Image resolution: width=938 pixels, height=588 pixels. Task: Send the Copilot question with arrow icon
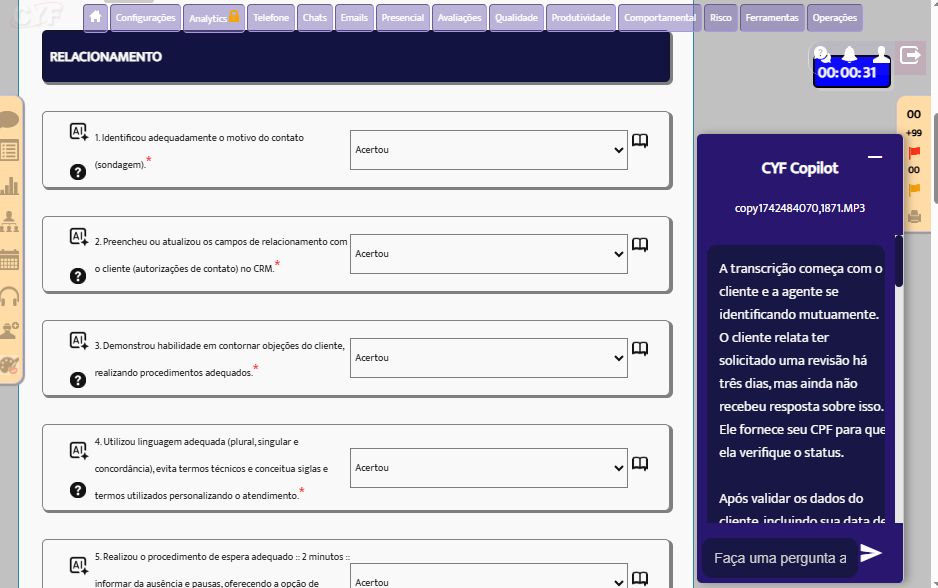point(871,553)
